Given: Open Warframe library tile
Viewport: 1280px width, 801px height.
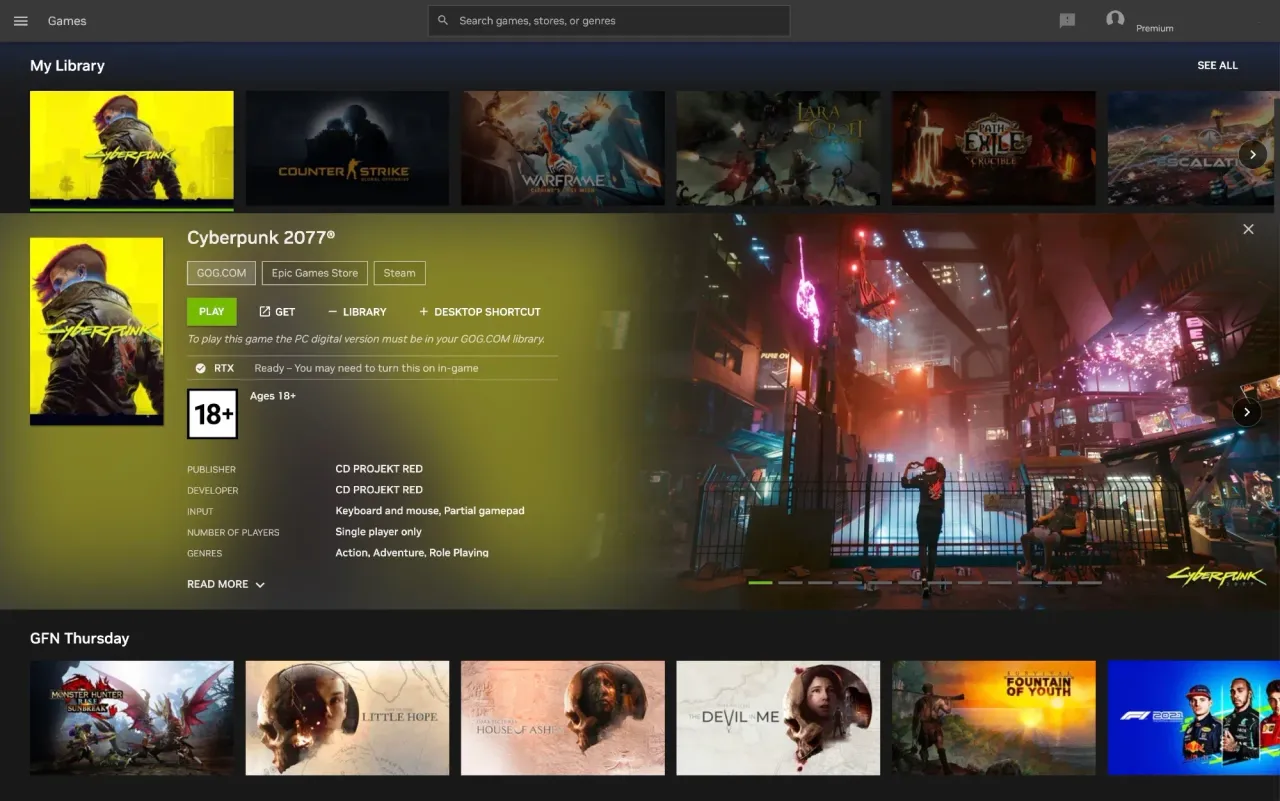Looking at the screenshot, I should coord(563,148).
